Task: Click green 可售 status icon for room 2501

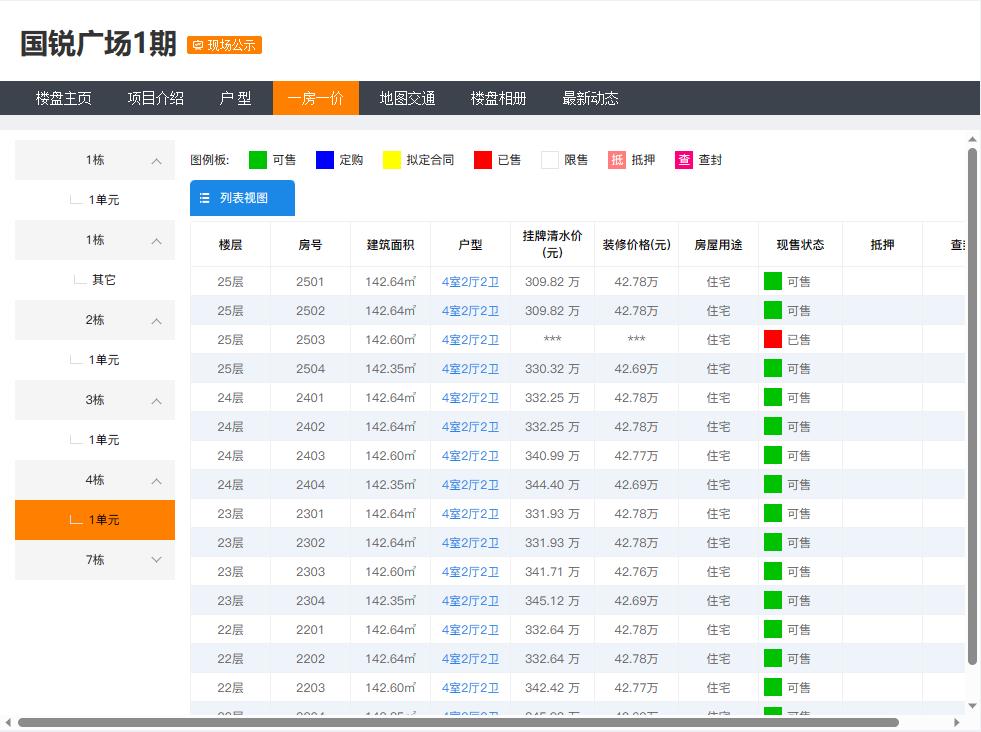Action: [x=773, y=281]
